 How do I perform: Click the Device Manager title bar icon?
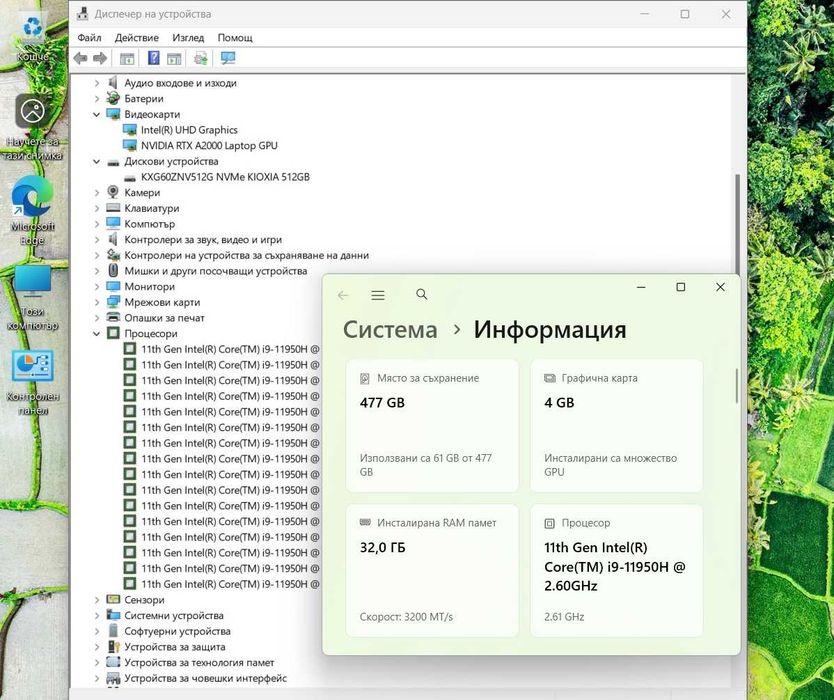[82, 14]
